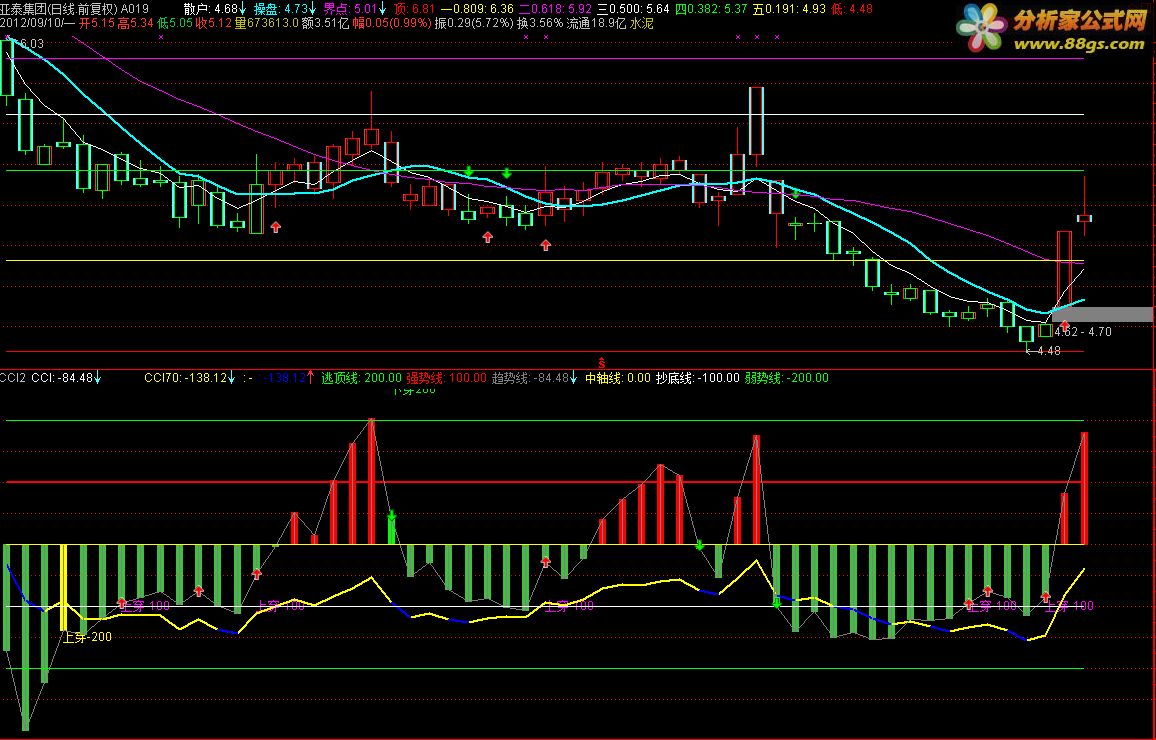This screenshot has width=1156, height=740.
Task: Click the 四0.382: 5.37 level
Action: [712, 9]
